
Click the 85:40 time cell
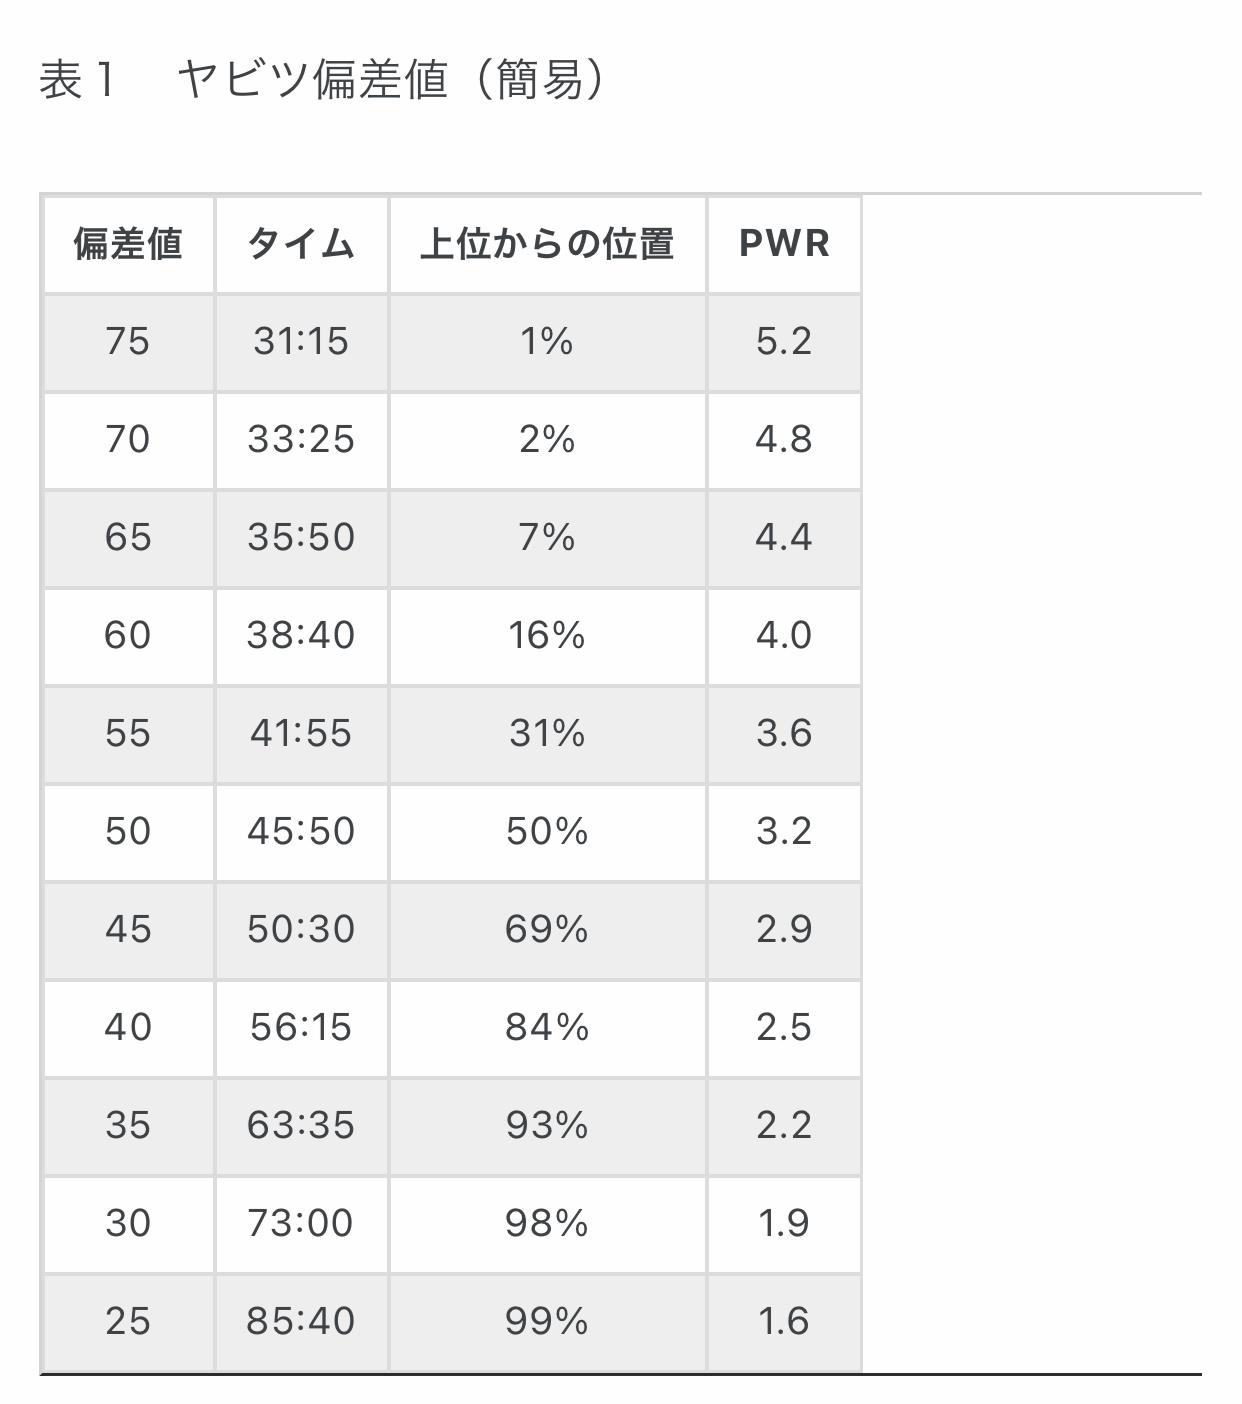click(x=301, y=1322)
